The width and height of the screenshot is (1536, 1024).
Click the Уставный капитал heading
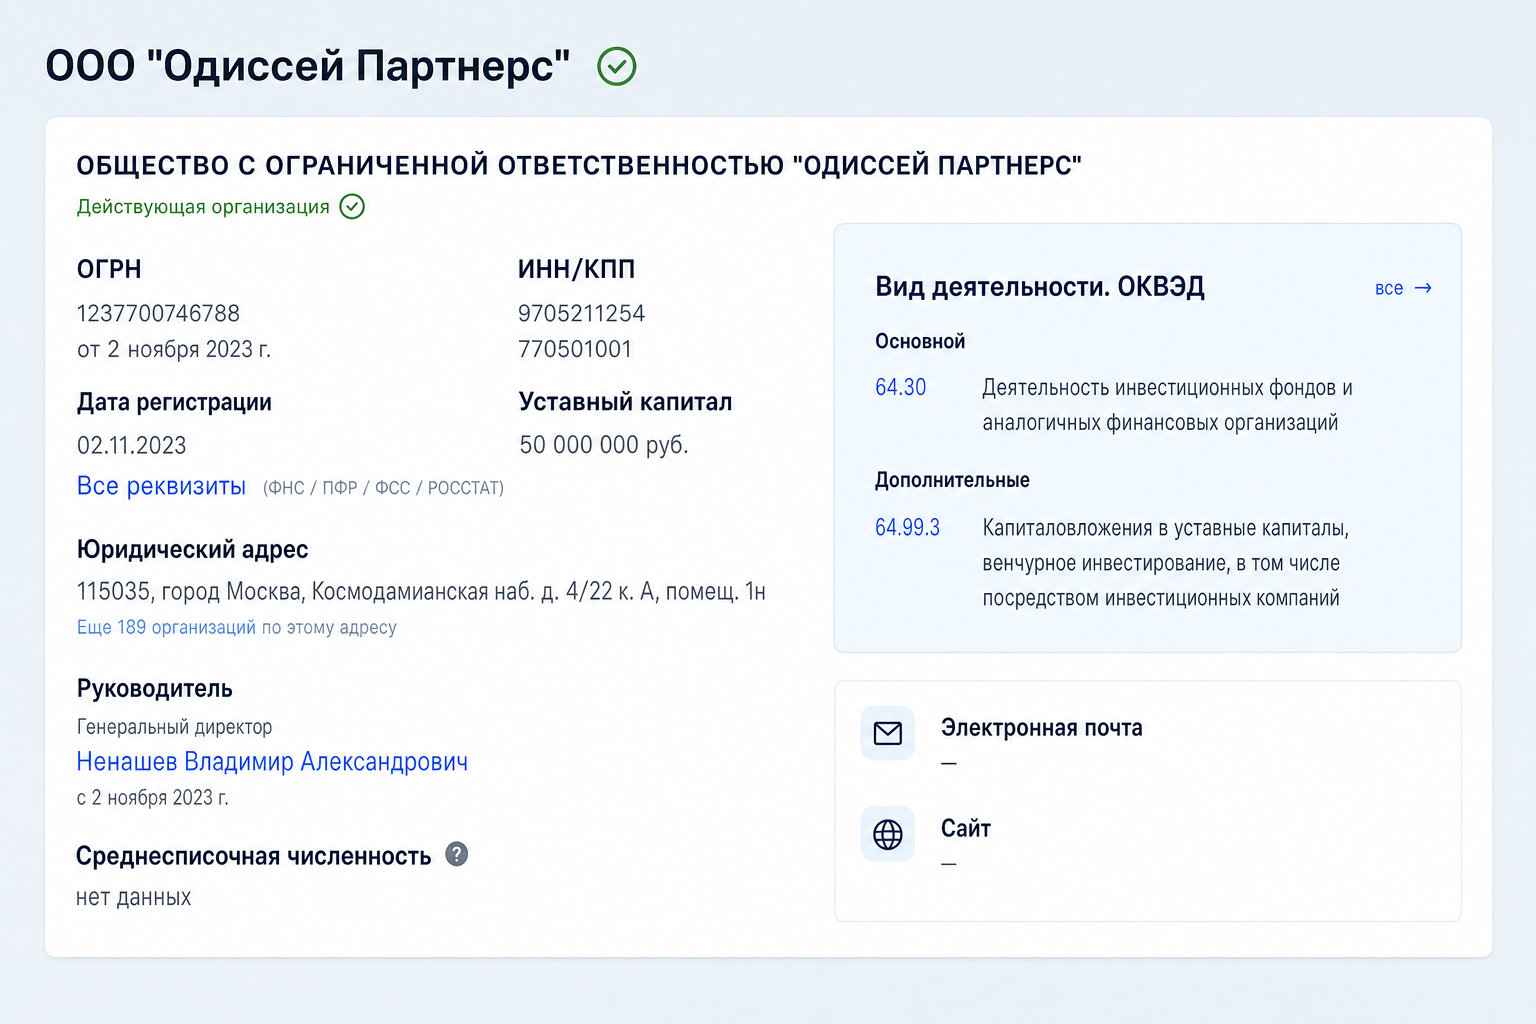625,402
